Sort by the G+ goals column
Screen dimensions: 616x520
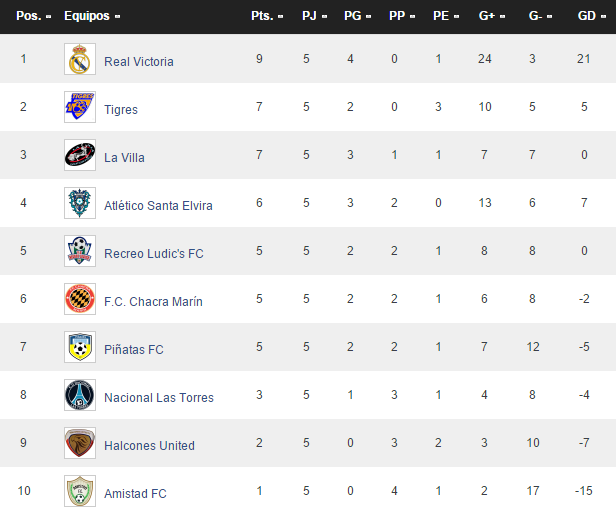489,16
